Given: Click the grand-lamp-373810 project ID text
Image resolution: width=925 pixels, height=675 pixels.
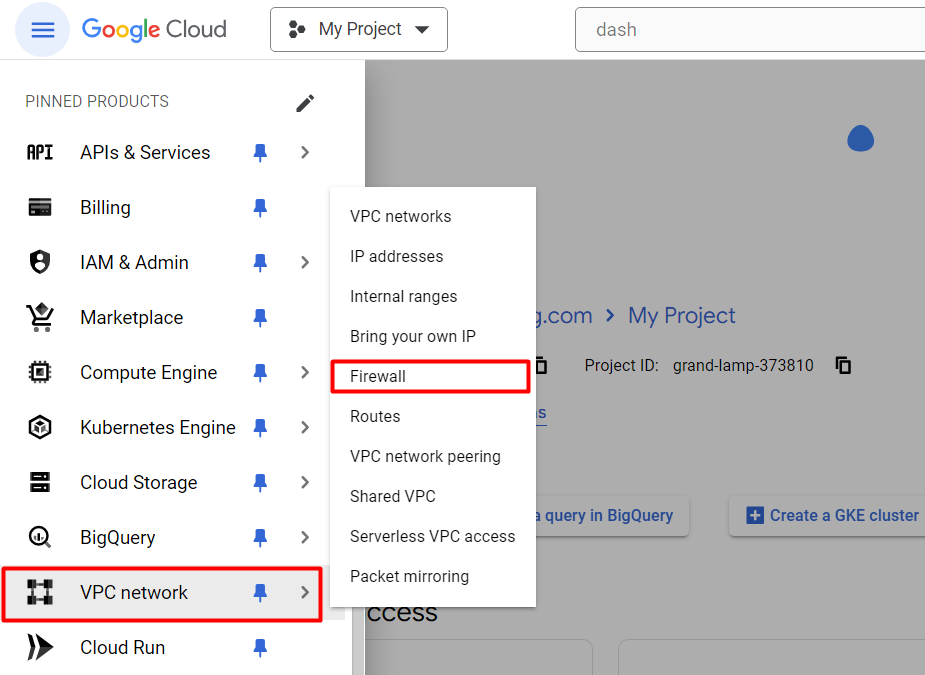Looking at the screenshot, I should click(743, 366).
